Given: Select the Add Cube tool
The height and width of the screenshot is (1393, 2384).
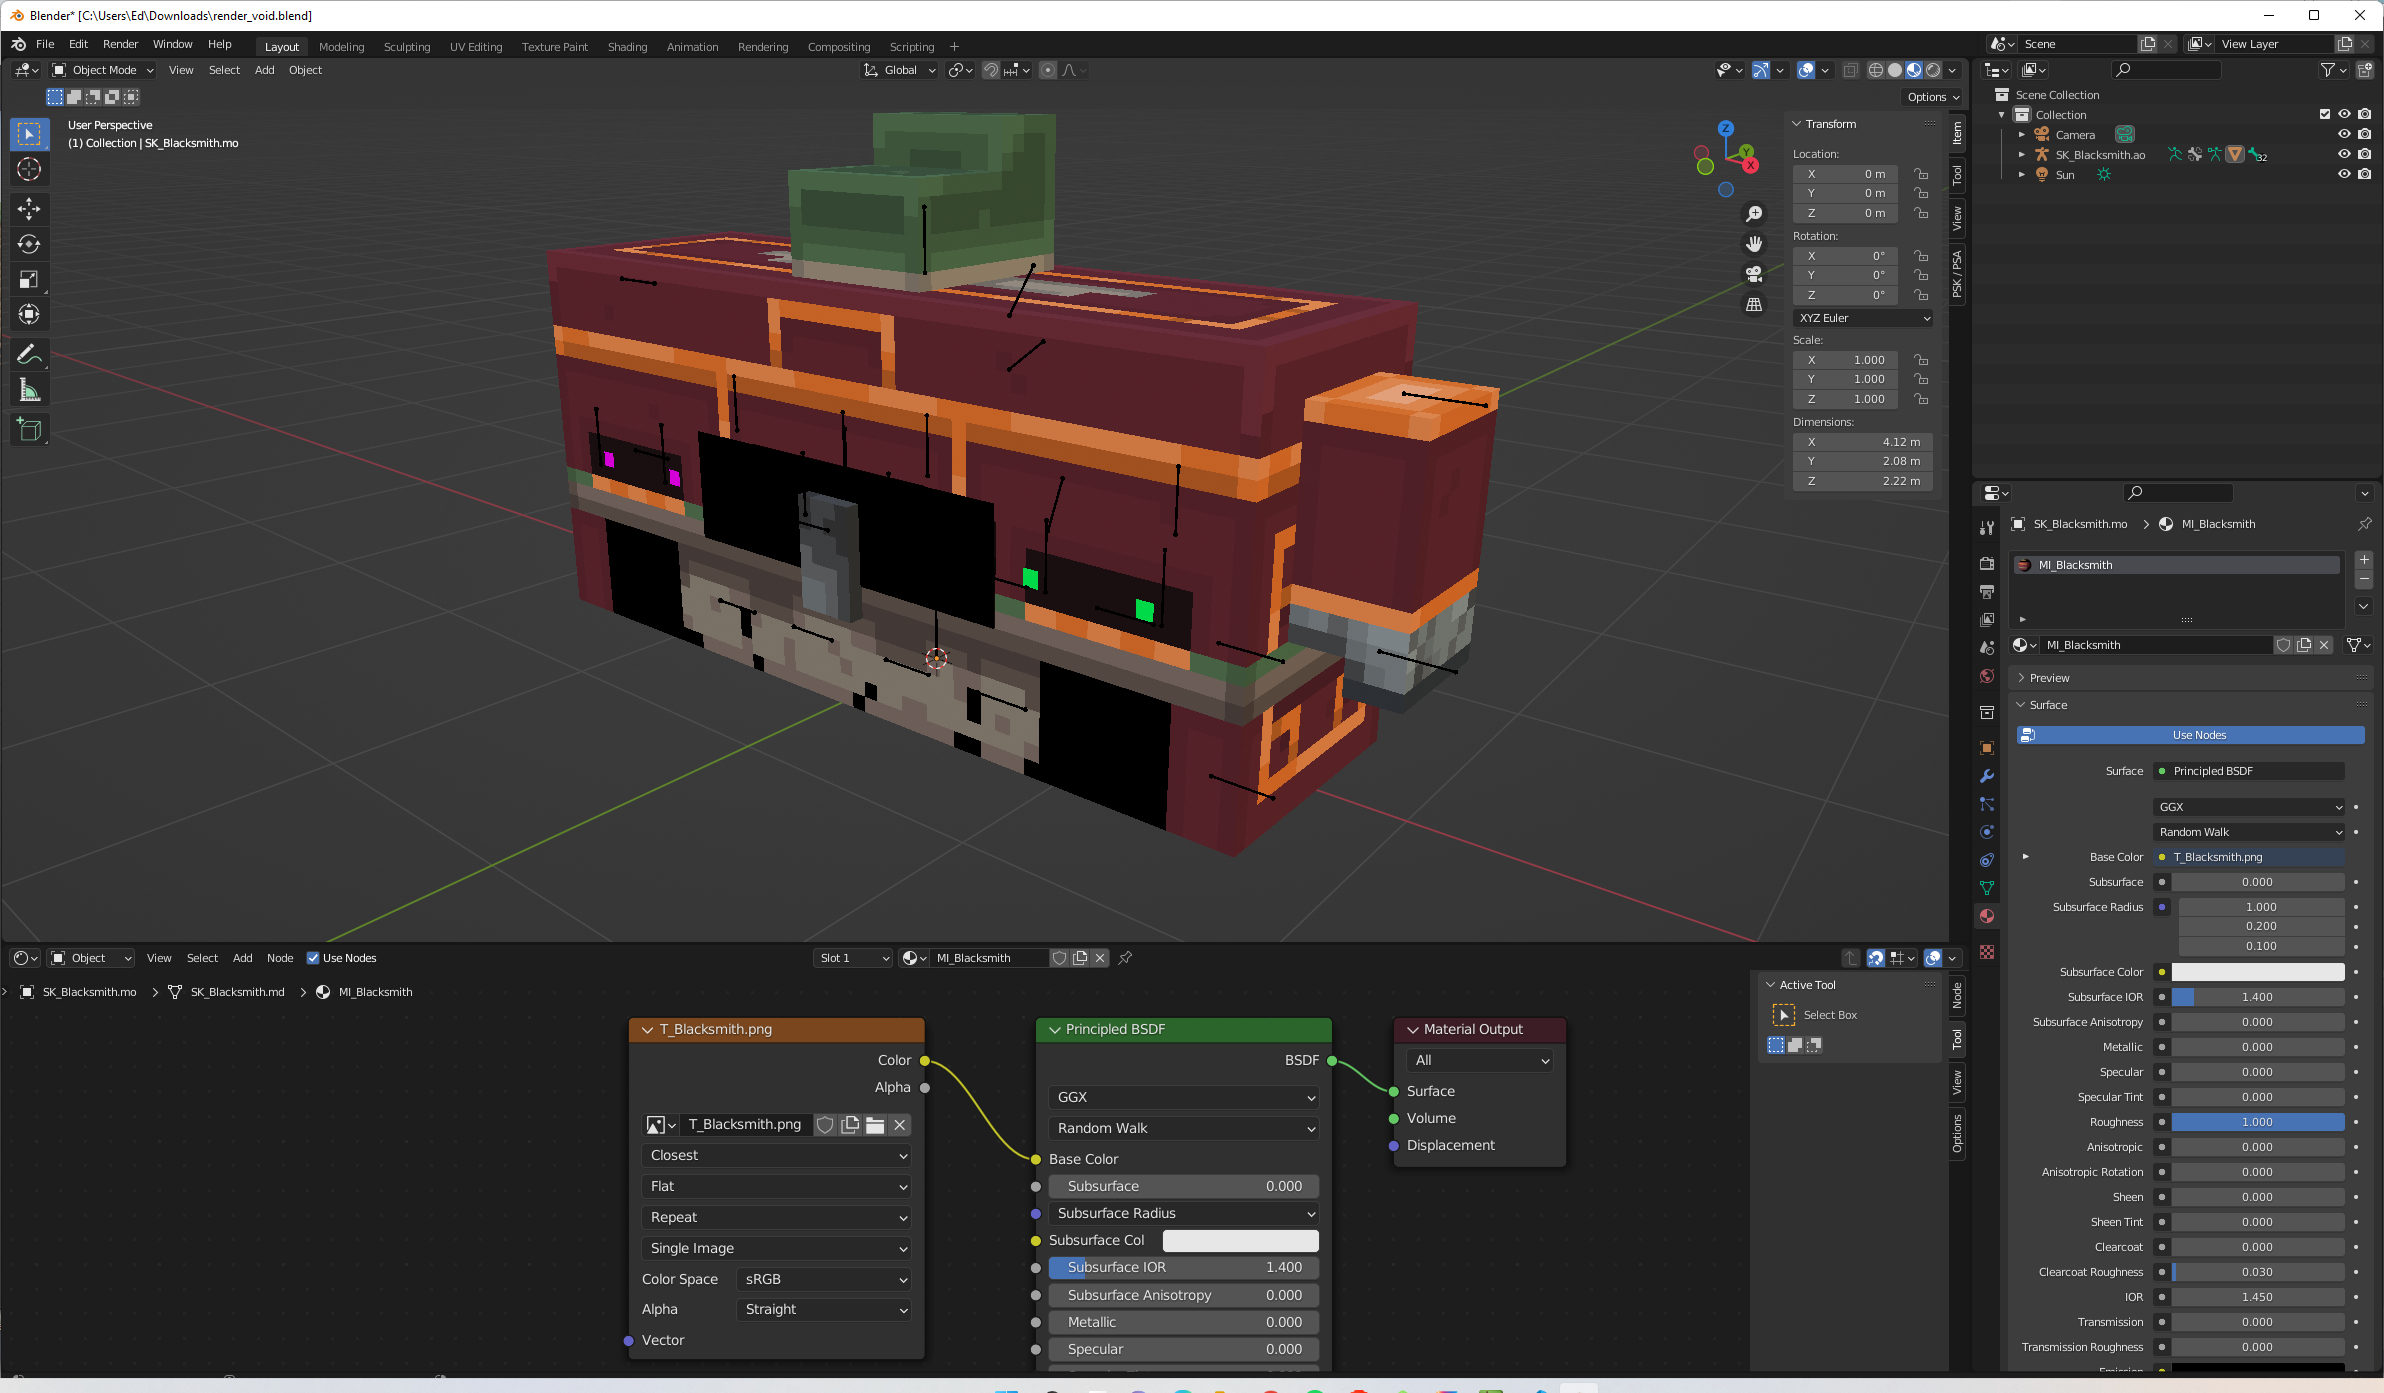Looking at the screenshot, I should point(29,430).
